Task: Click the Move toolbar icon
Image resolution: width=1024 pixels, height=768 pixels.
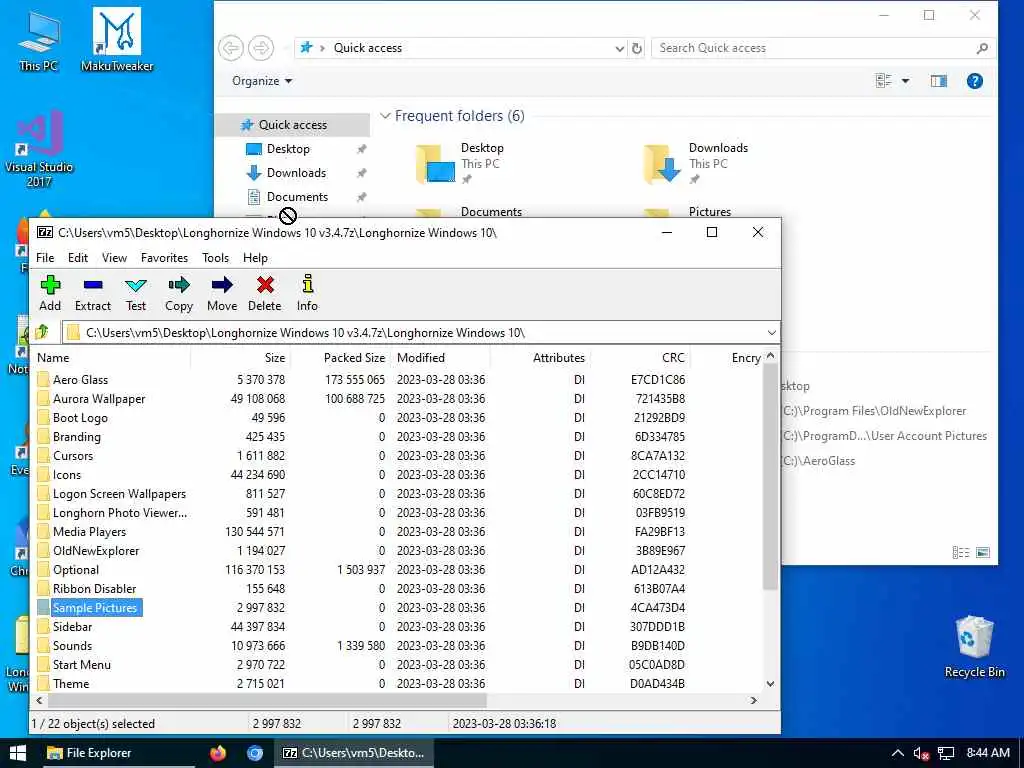Action: (x=222, y=293)
